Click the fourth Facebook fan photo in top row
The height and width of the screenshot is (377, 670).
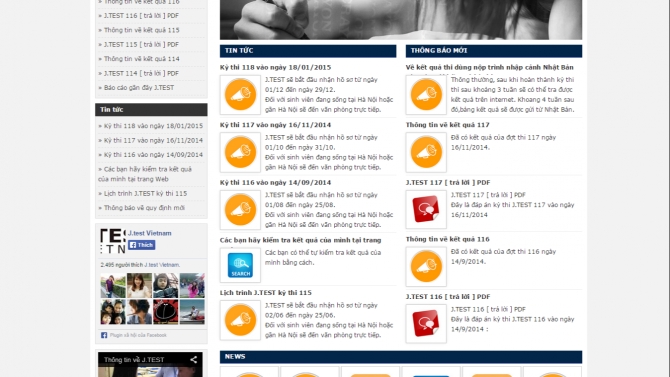(x=192, y=286)
